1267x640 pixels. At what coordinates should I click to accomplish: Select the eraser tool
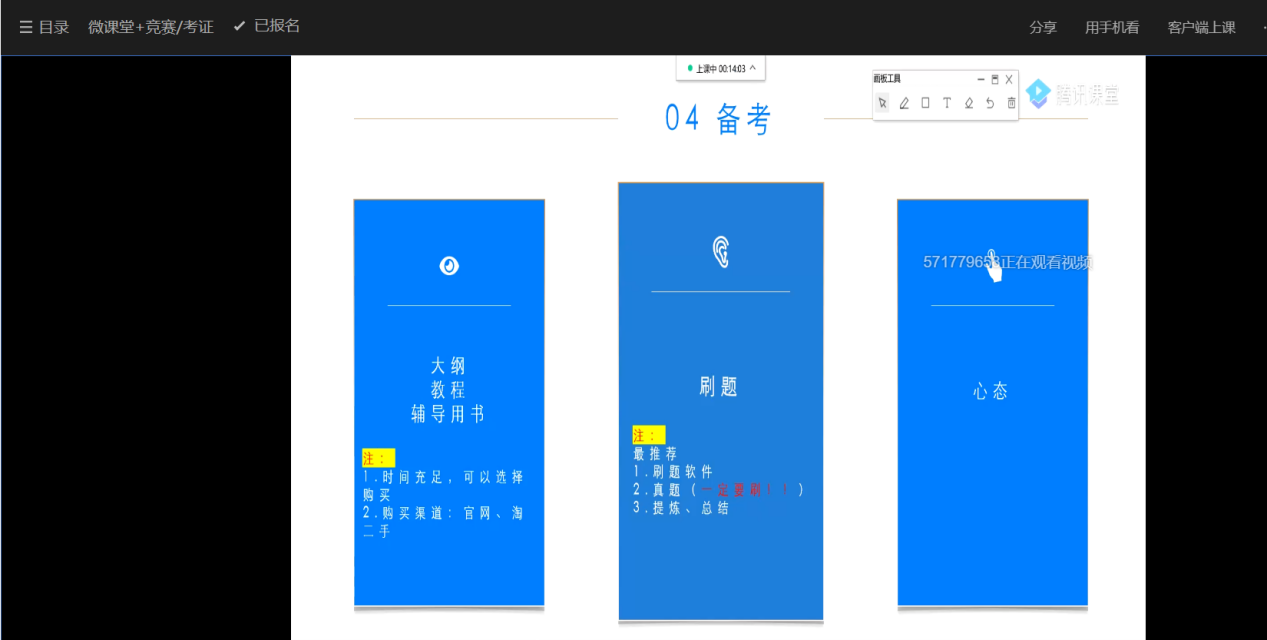pyautogui.click(x=968, y=103)
